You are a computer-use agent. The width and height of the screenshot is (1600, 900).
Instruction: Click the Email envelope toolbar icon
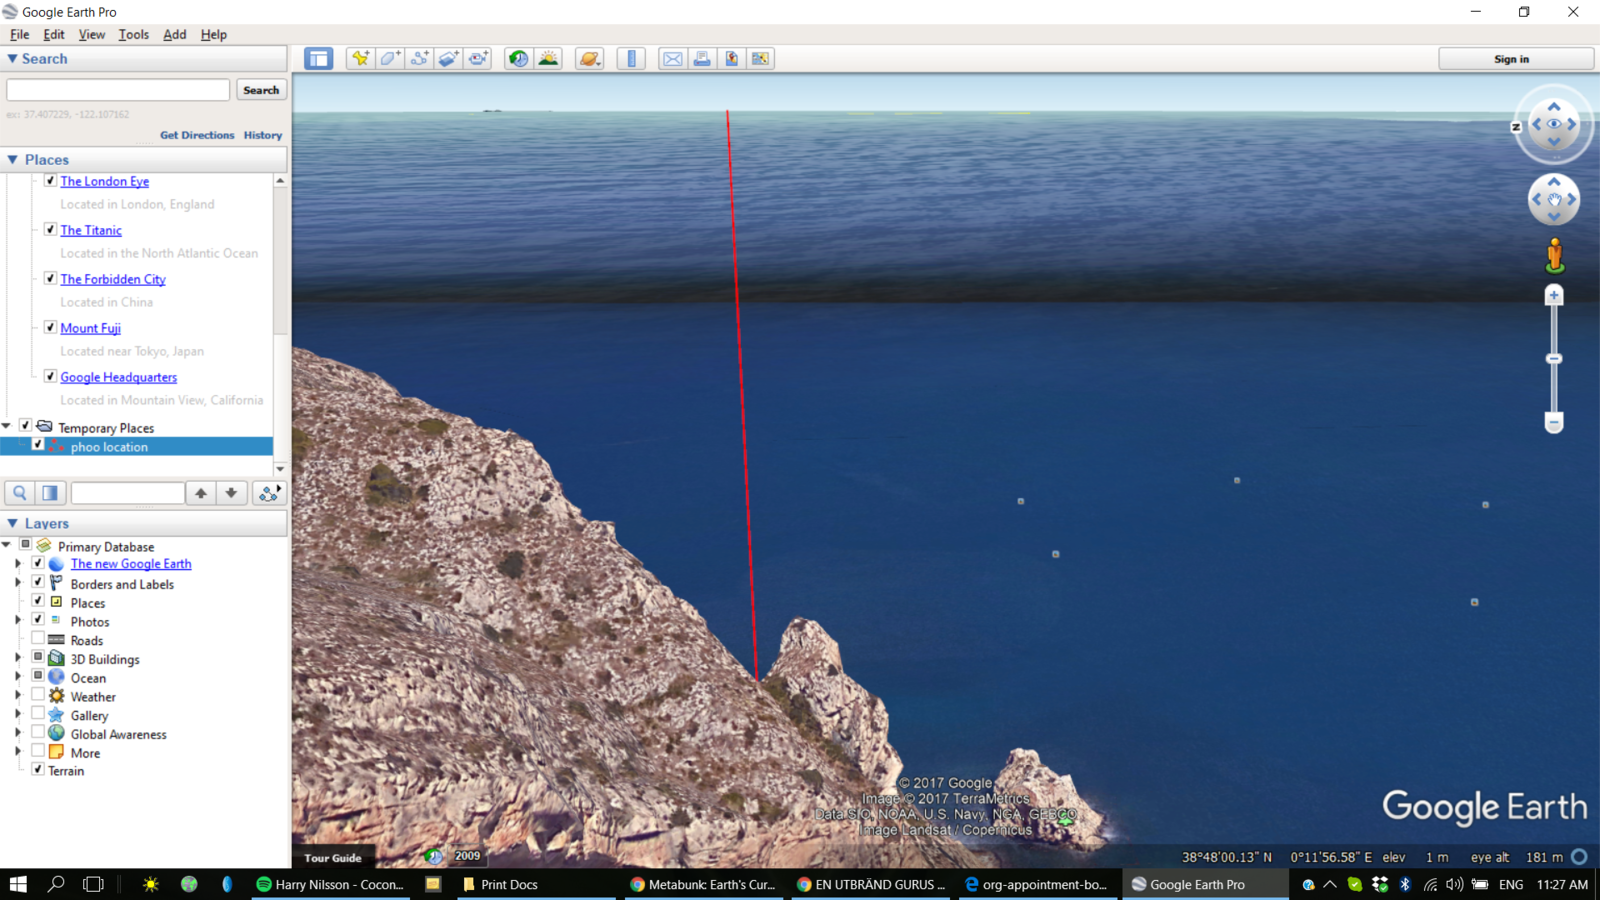tap(673, 59)
